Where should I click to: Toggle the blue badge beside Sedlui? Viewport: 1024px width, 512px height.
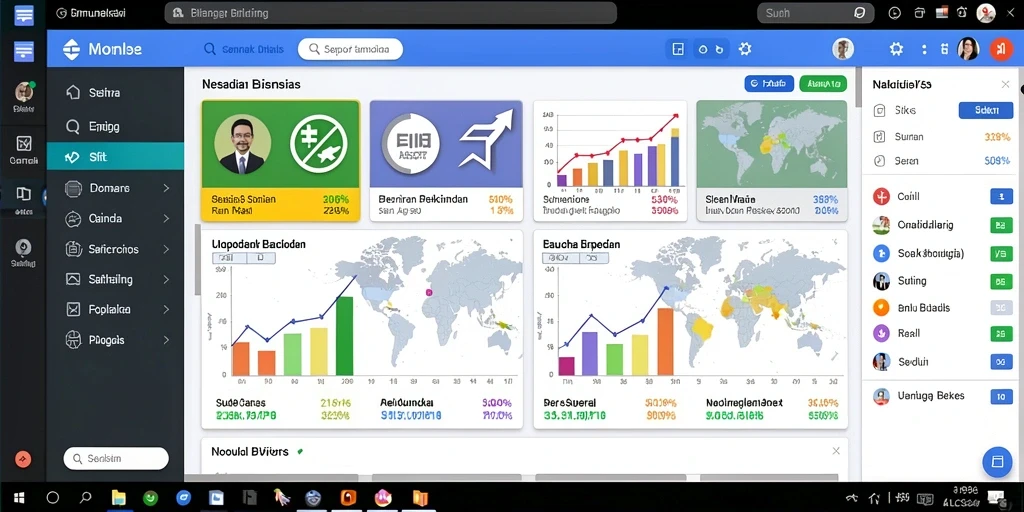[x=1001, y=362]
